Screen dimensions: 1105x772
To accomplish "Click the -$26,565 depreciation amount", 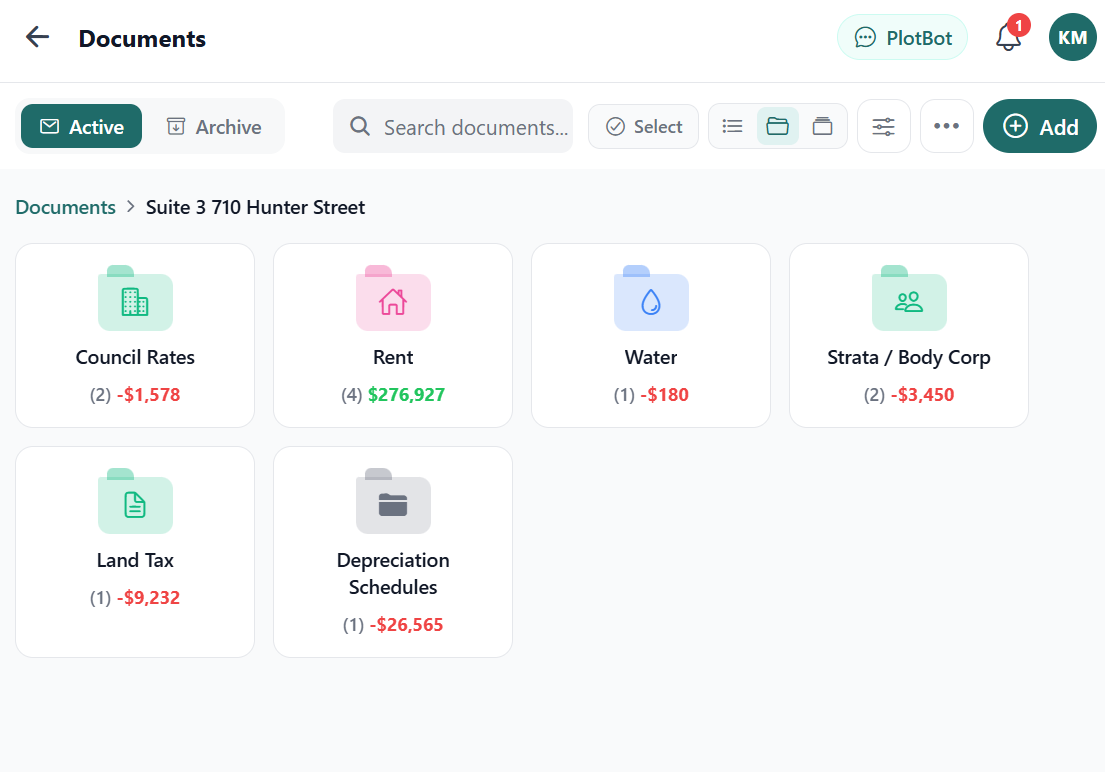I will tap(407, 625).
